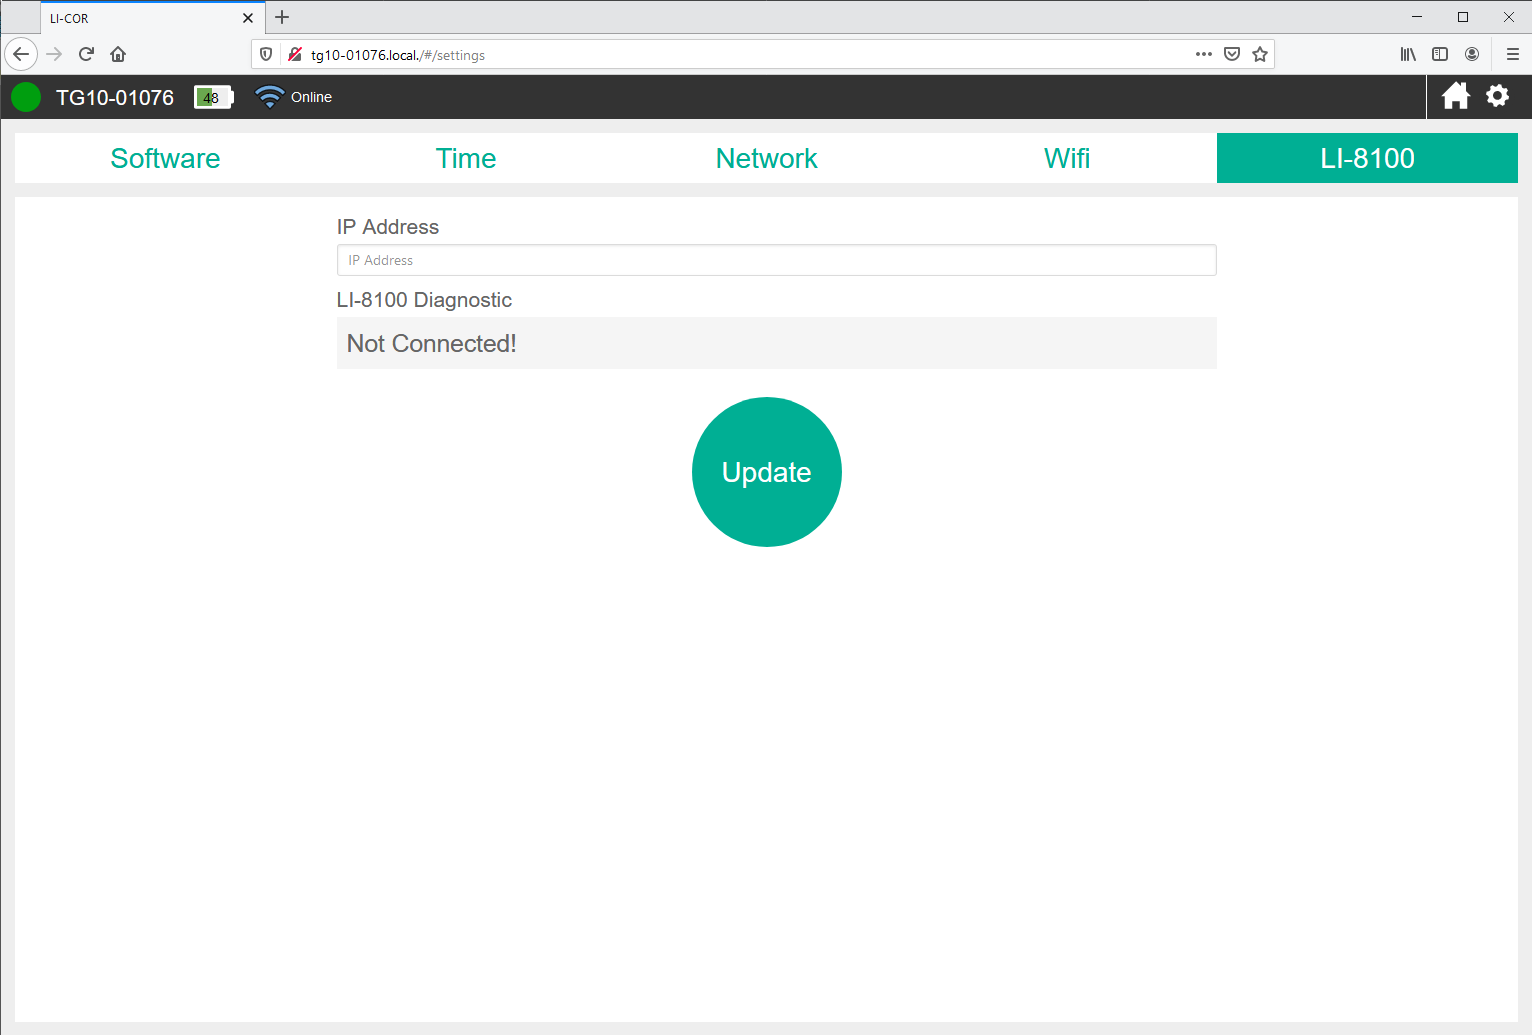Screen dimensions: 1532x1035
Task: Open the Firefox hamburger menu
Action: 1512,54
